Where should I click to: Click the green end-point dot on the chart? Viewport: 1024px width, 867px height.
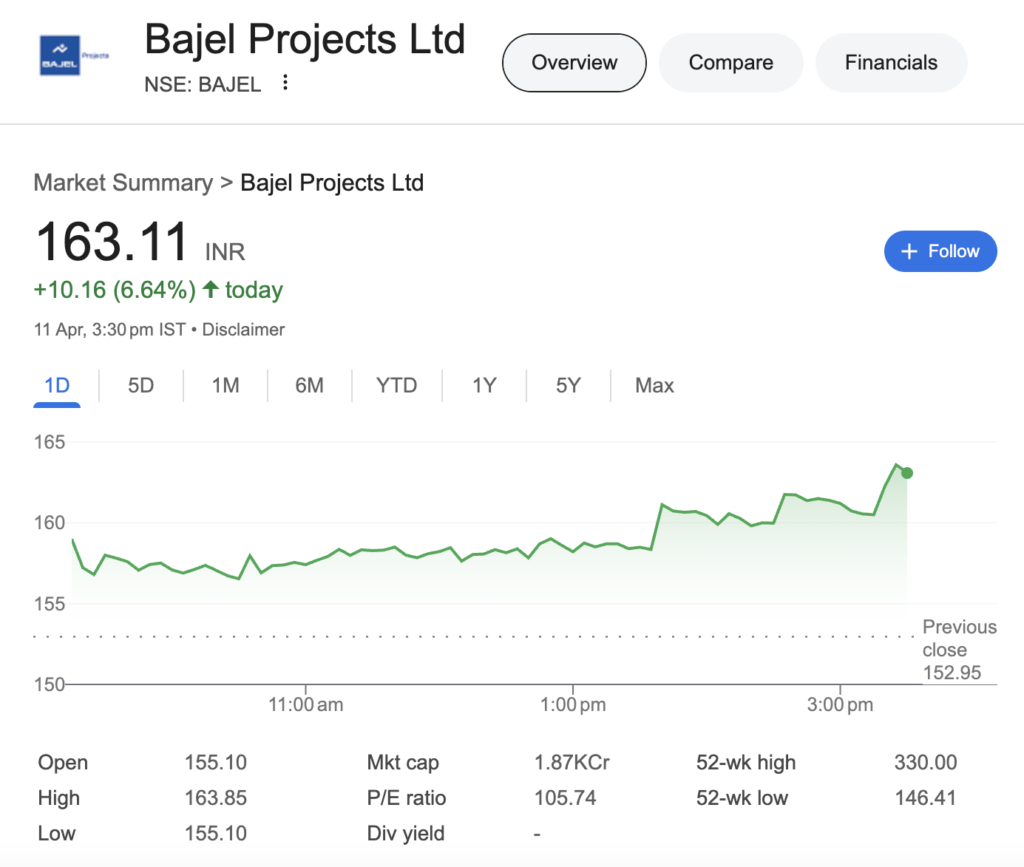pos(907,473)
